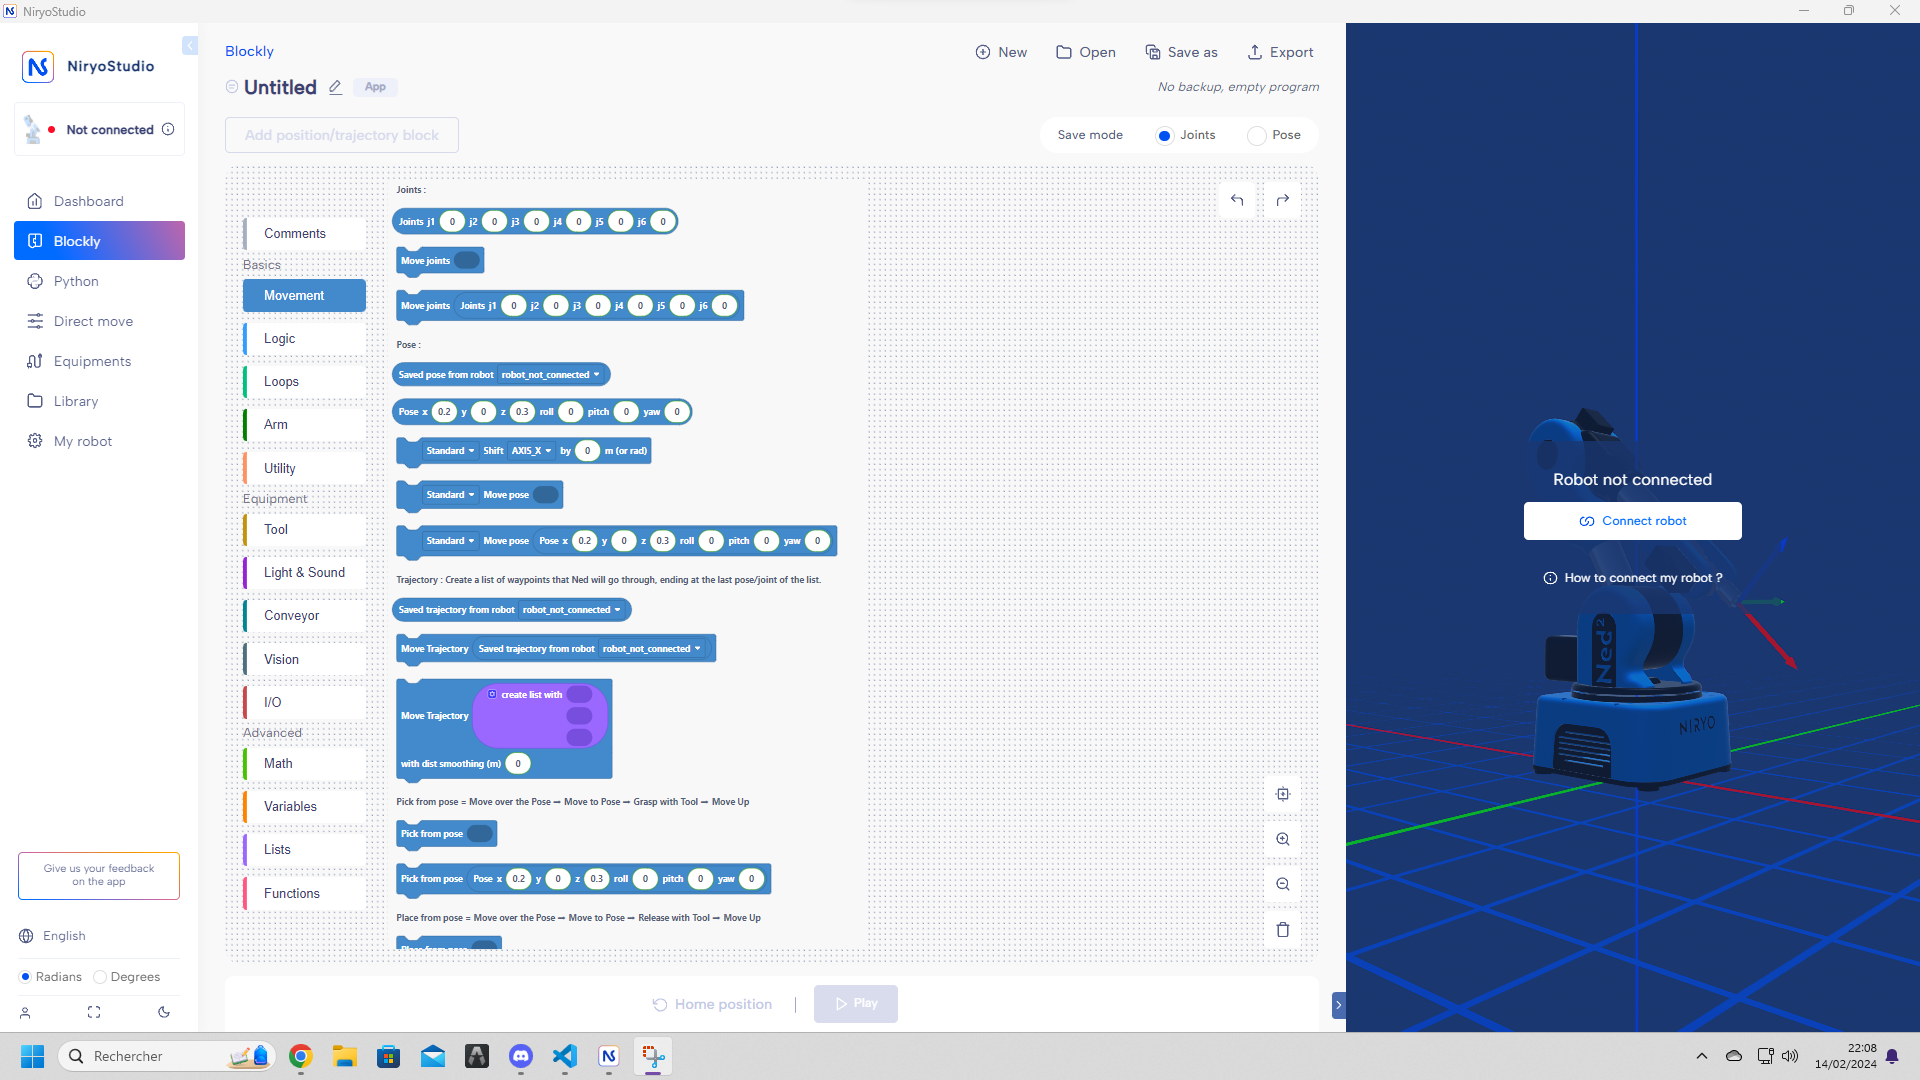The image size is (1920, 1080).
Task: Click the trash bin icon
Action: 1283,929
